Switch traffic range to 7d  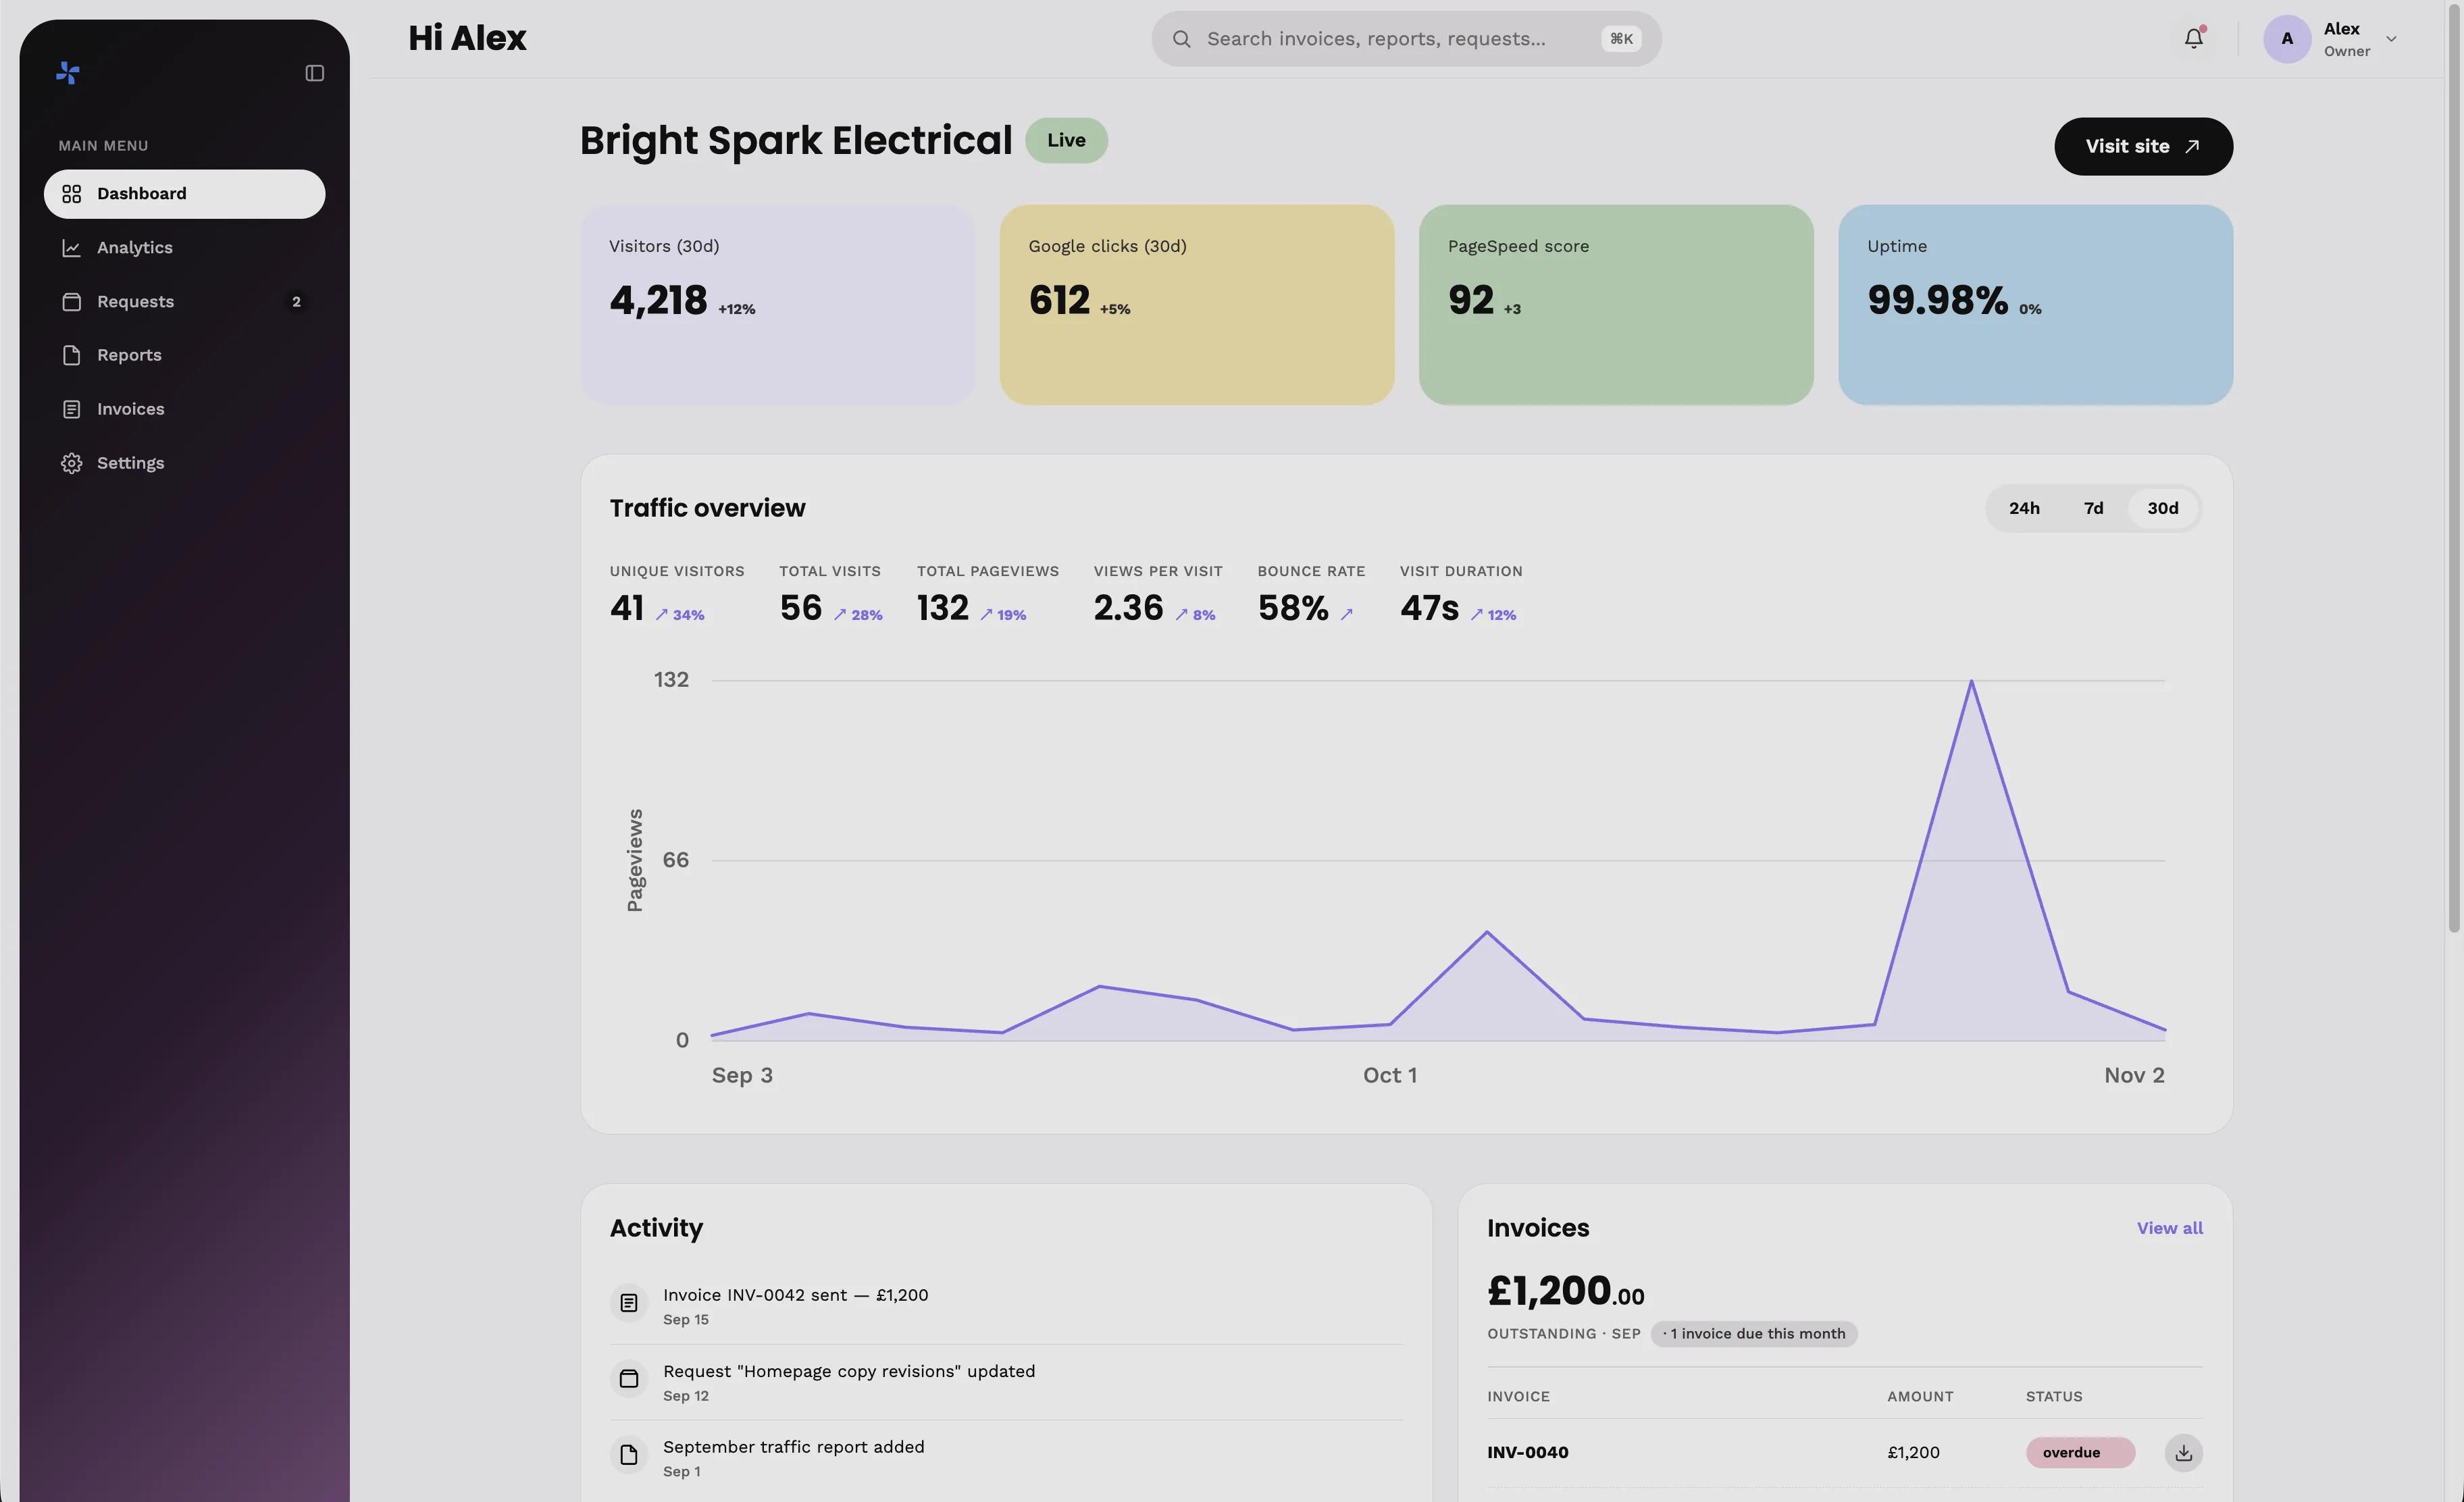[2093, 508]
